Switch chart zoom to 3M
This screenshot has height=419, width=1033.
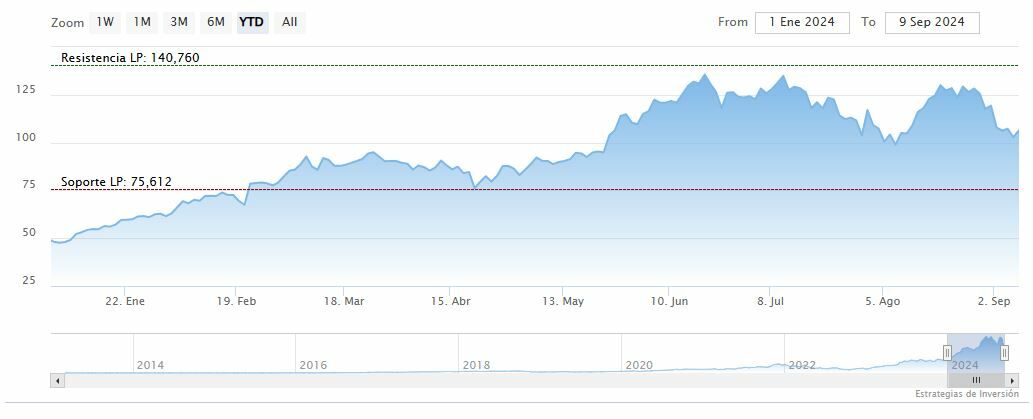point(179,22)
